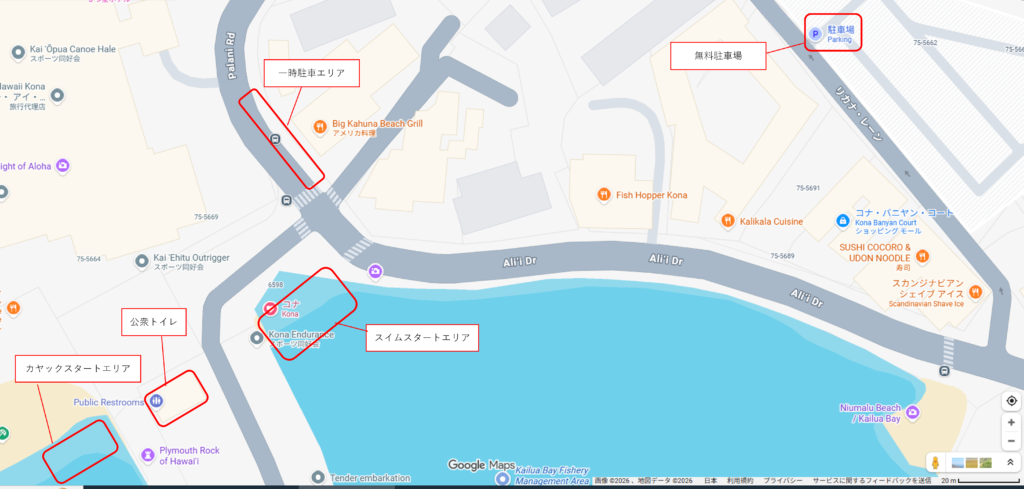
Task: Expand the map controls chevron
Action: 1010,462
